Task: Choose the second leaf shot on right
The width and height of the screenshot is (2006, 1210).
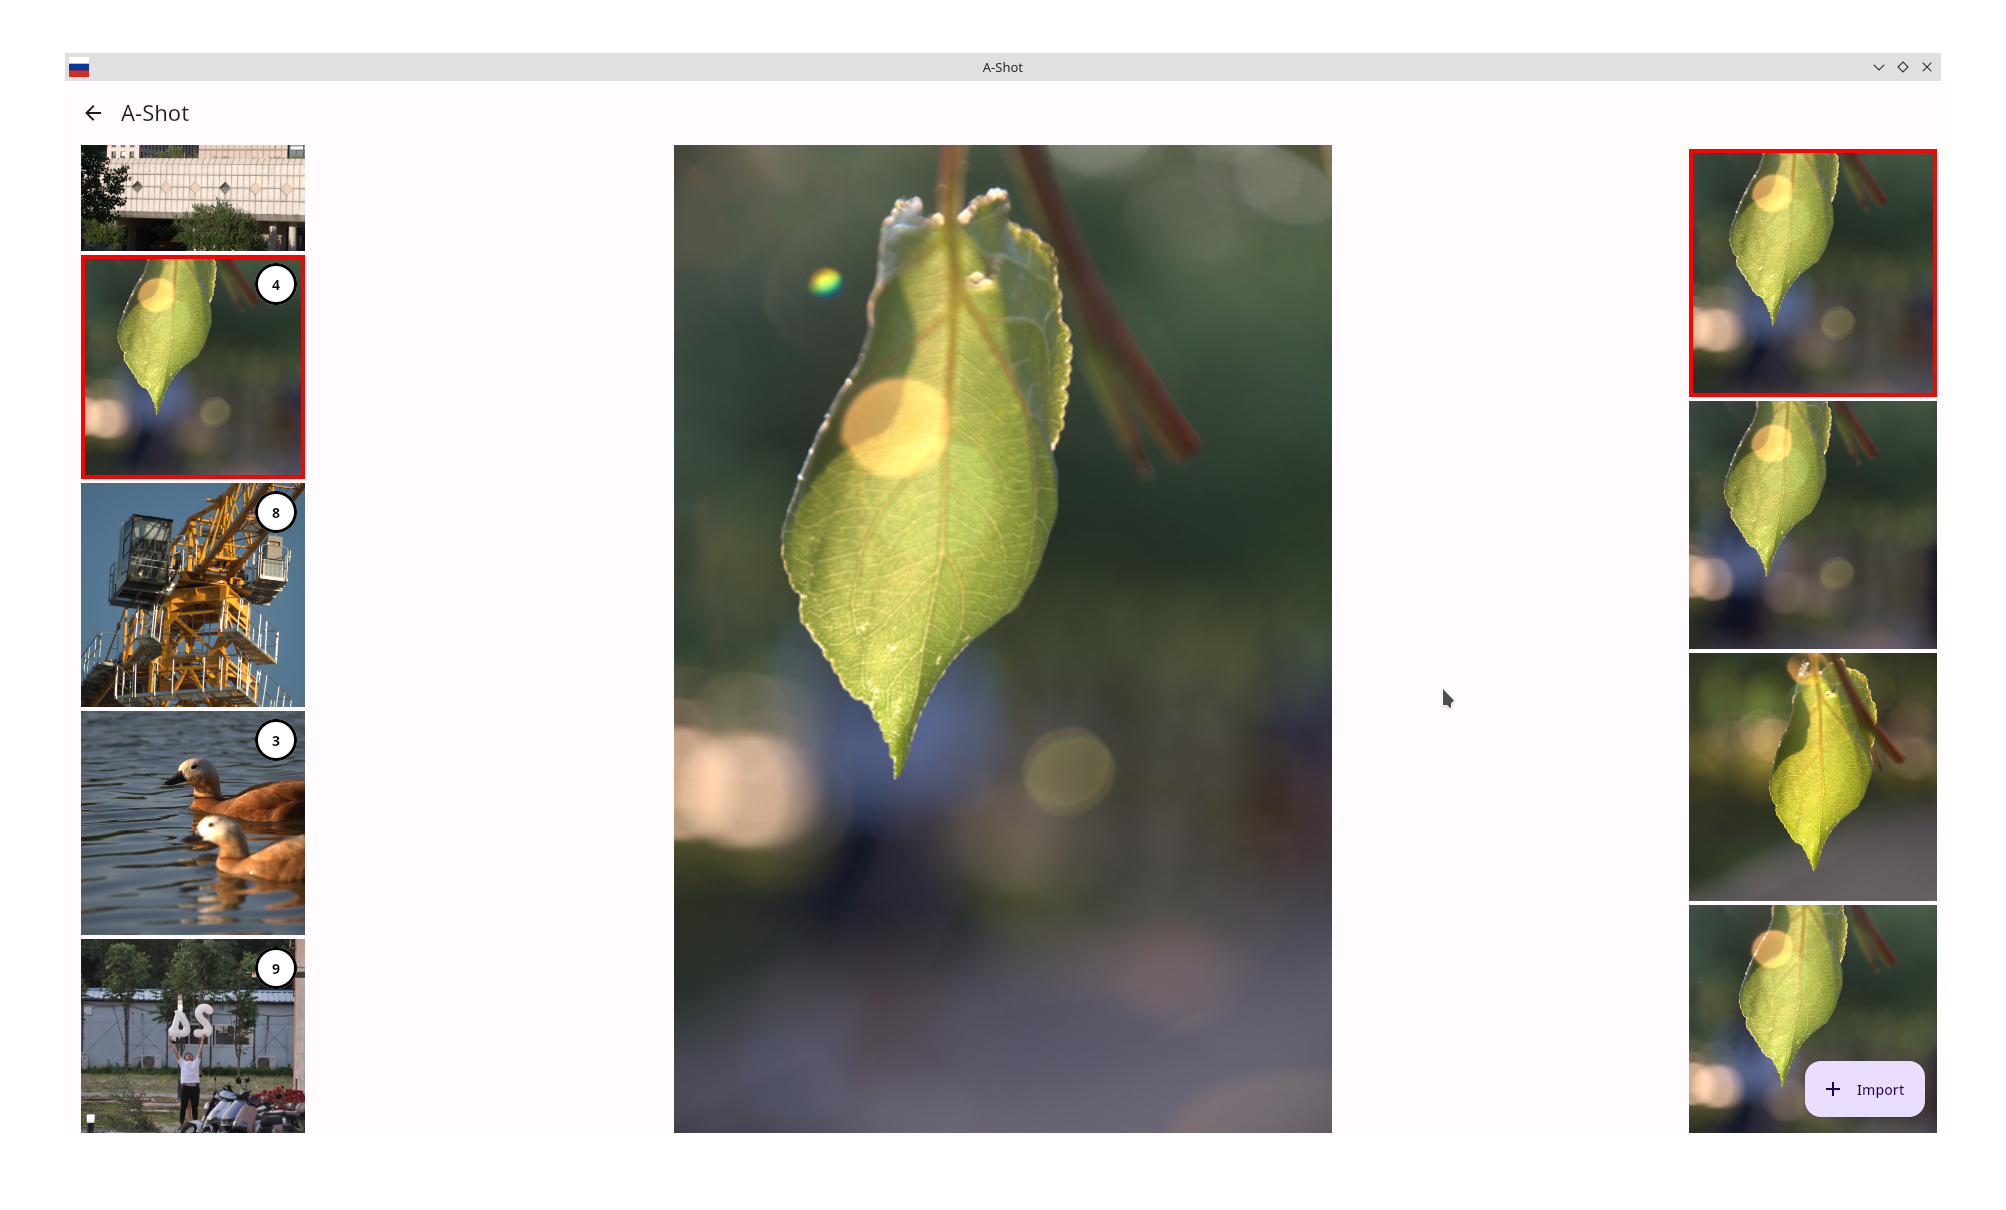Action: pyautogui.click(x=1812, y=525)
